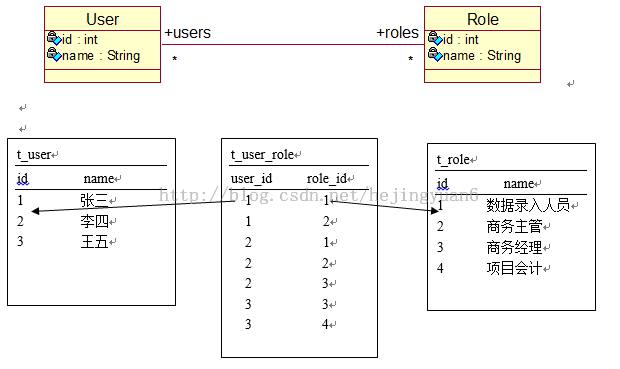Select the User class title

pos(102,19)
